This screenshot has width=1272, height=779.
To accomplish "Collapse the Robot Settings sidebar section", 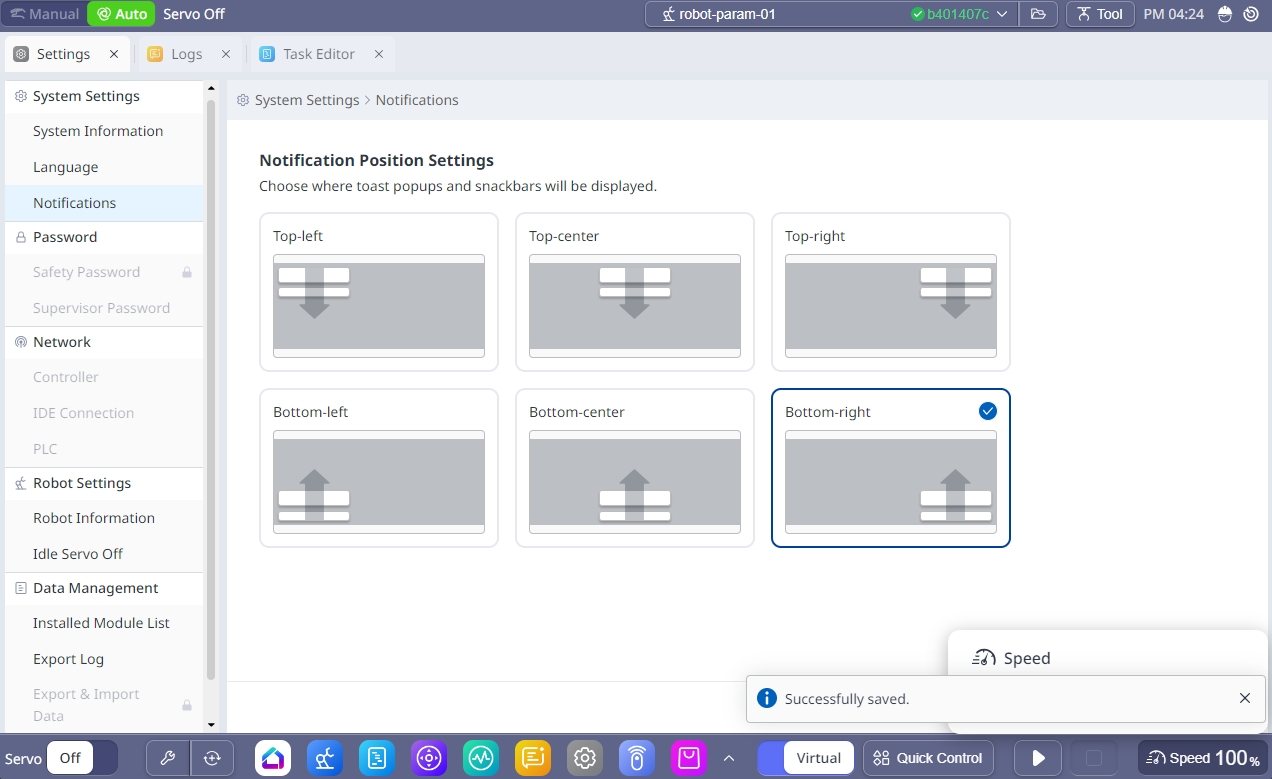I will (82, 483).
